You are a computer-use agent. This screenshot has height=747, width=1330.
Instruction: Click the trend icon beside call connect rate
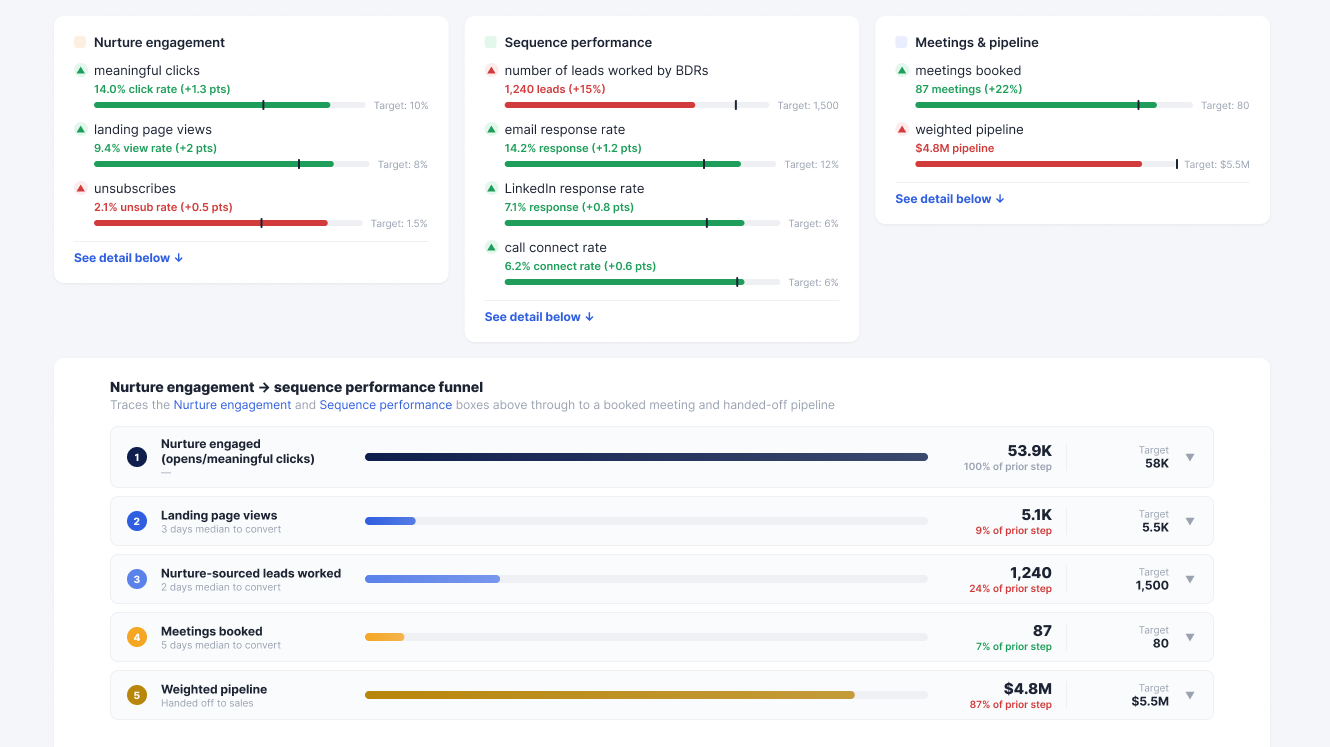[491, 248]
